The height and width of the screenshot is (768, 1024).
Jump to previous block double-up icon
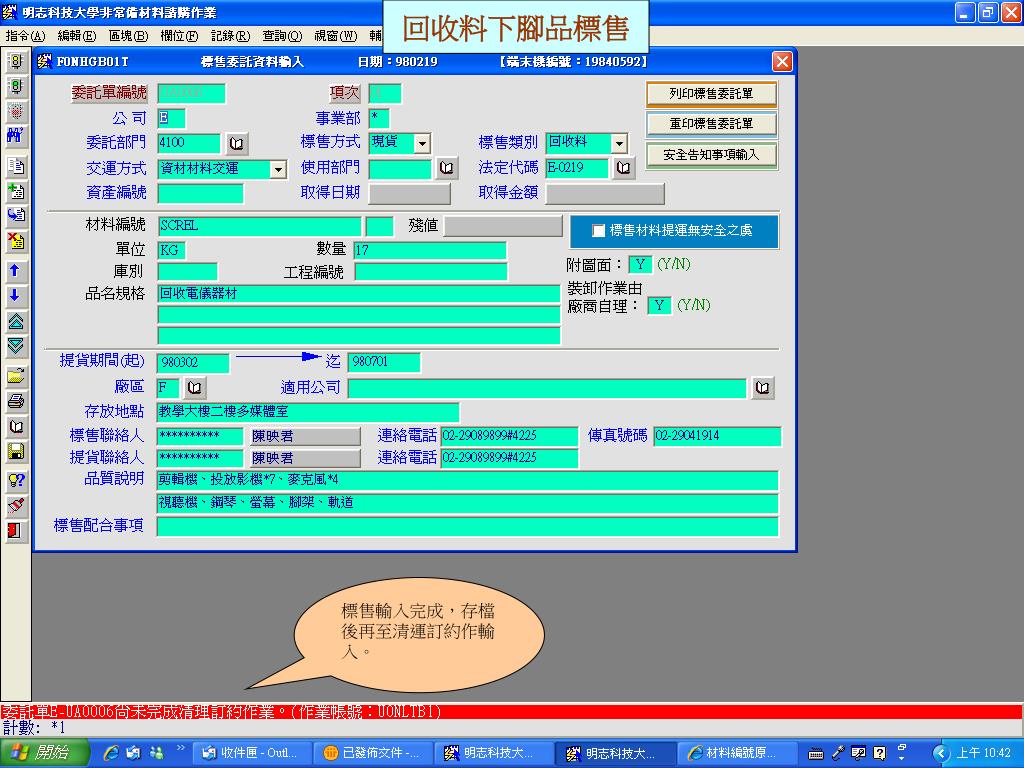16,321
